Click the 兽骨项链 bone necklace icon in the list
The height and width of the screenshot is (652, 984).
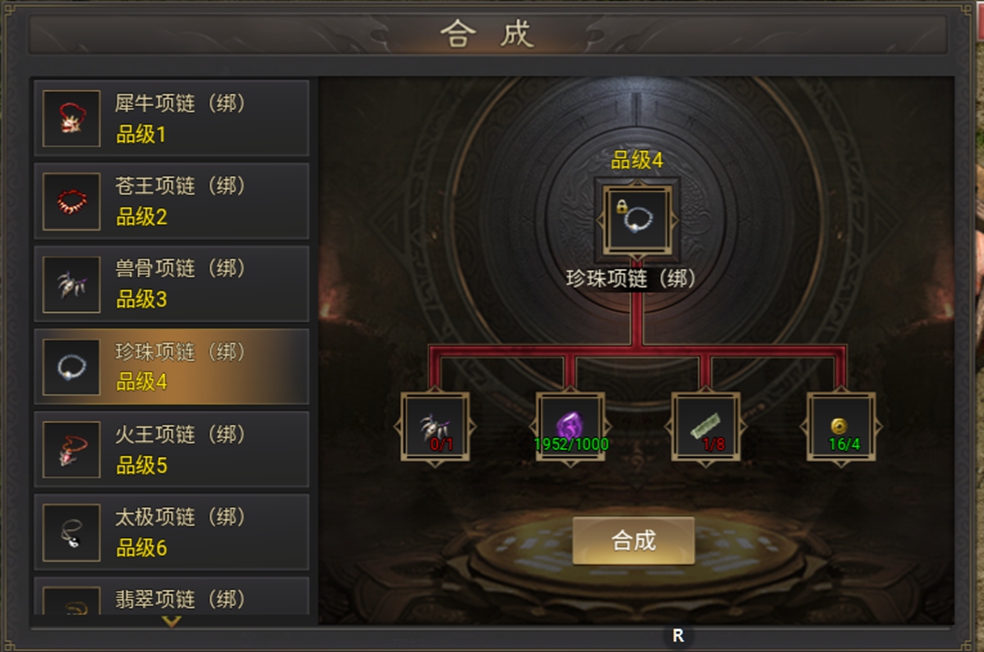pyautogui.click(x=72, y=284)
